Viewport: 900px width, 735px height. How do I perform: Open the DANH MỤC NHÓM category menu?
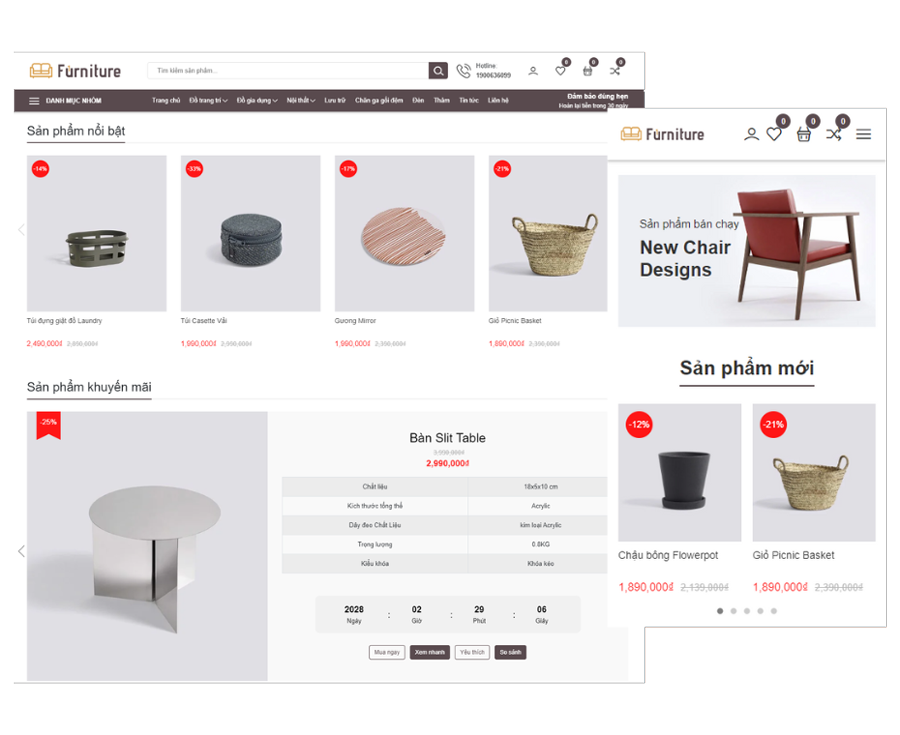(65, 101)
